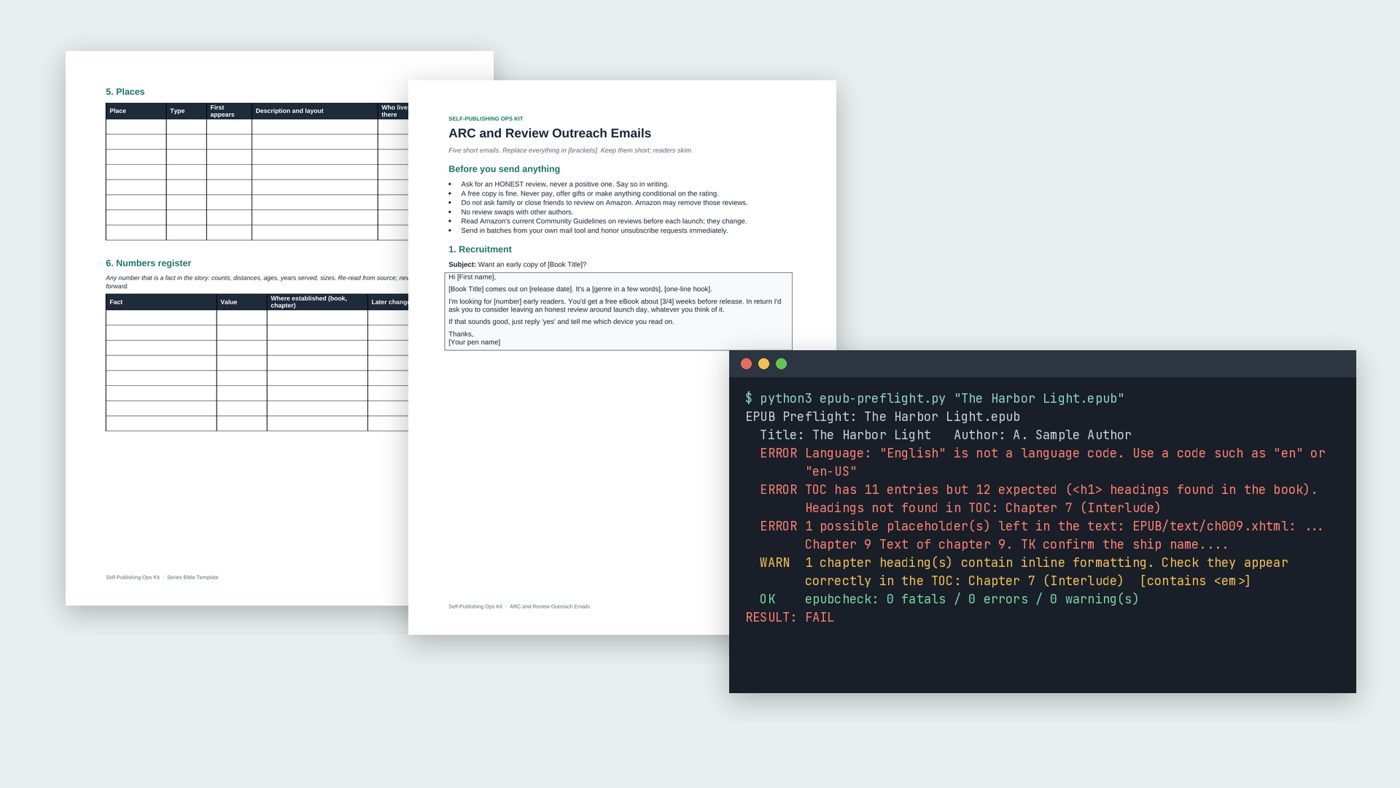
Task: Select the '[Book Title] comes out on' line
Action: click(580, 289)
